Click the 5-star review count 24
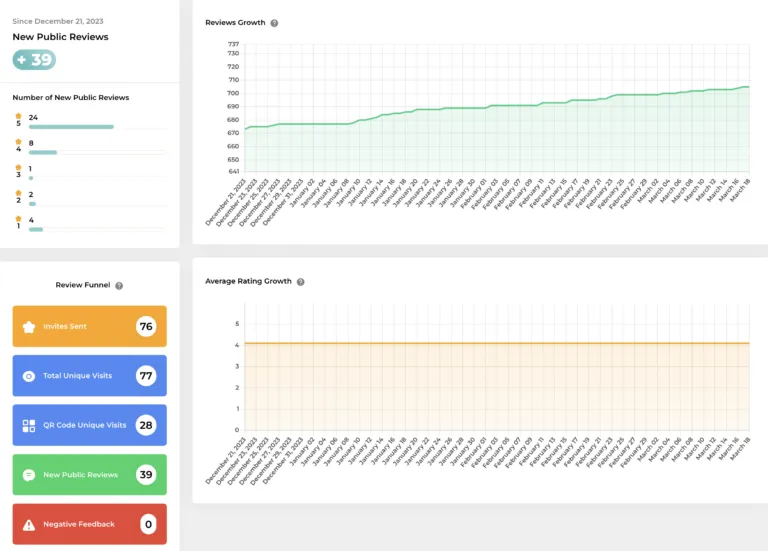 [33, 118]
